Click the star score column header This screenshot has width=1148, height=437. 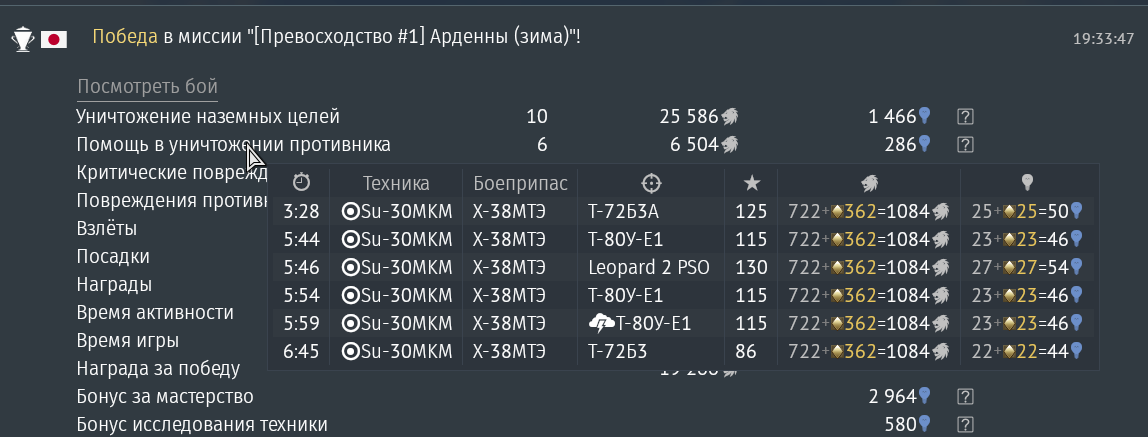pyautogui.click(x=752, y=183)
